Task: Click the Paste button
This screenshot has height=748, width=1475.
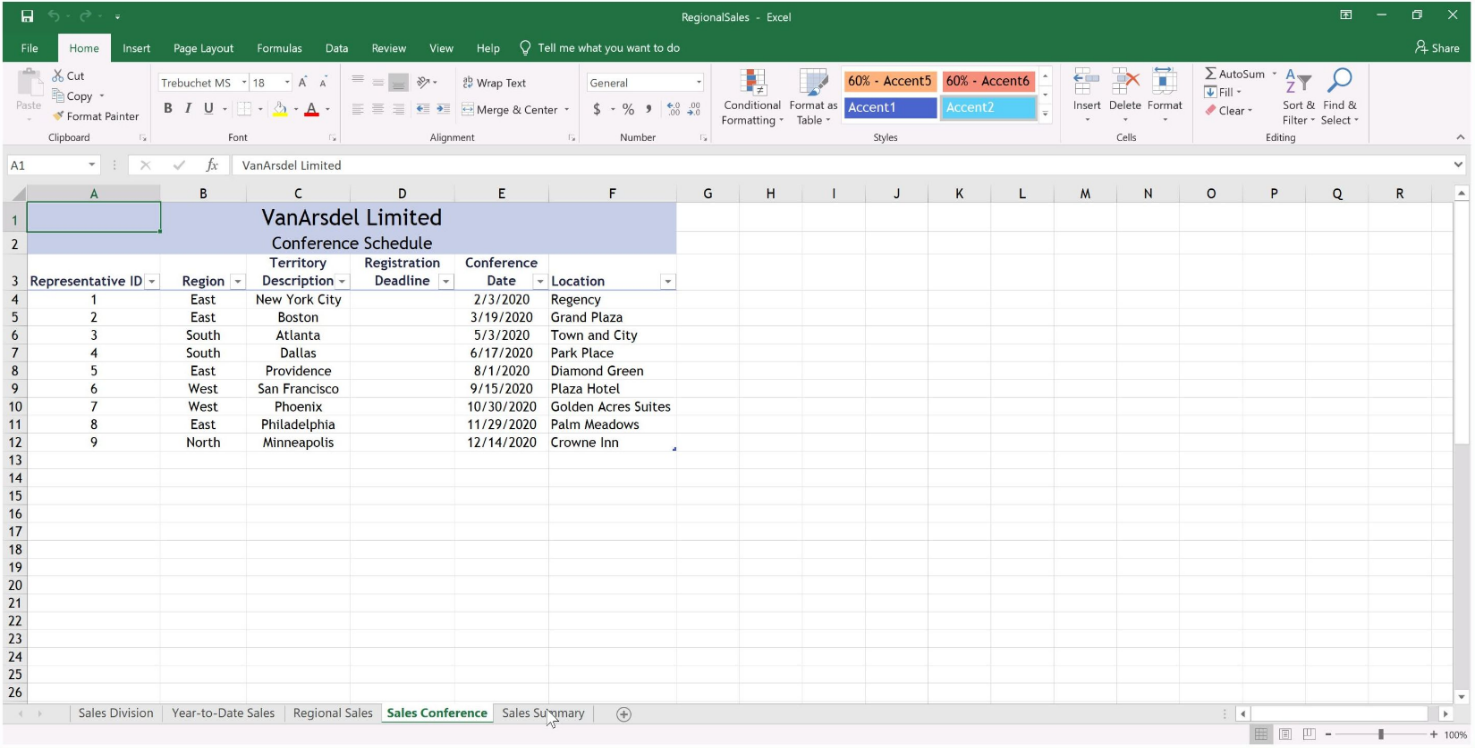Action: pos(29,94)
